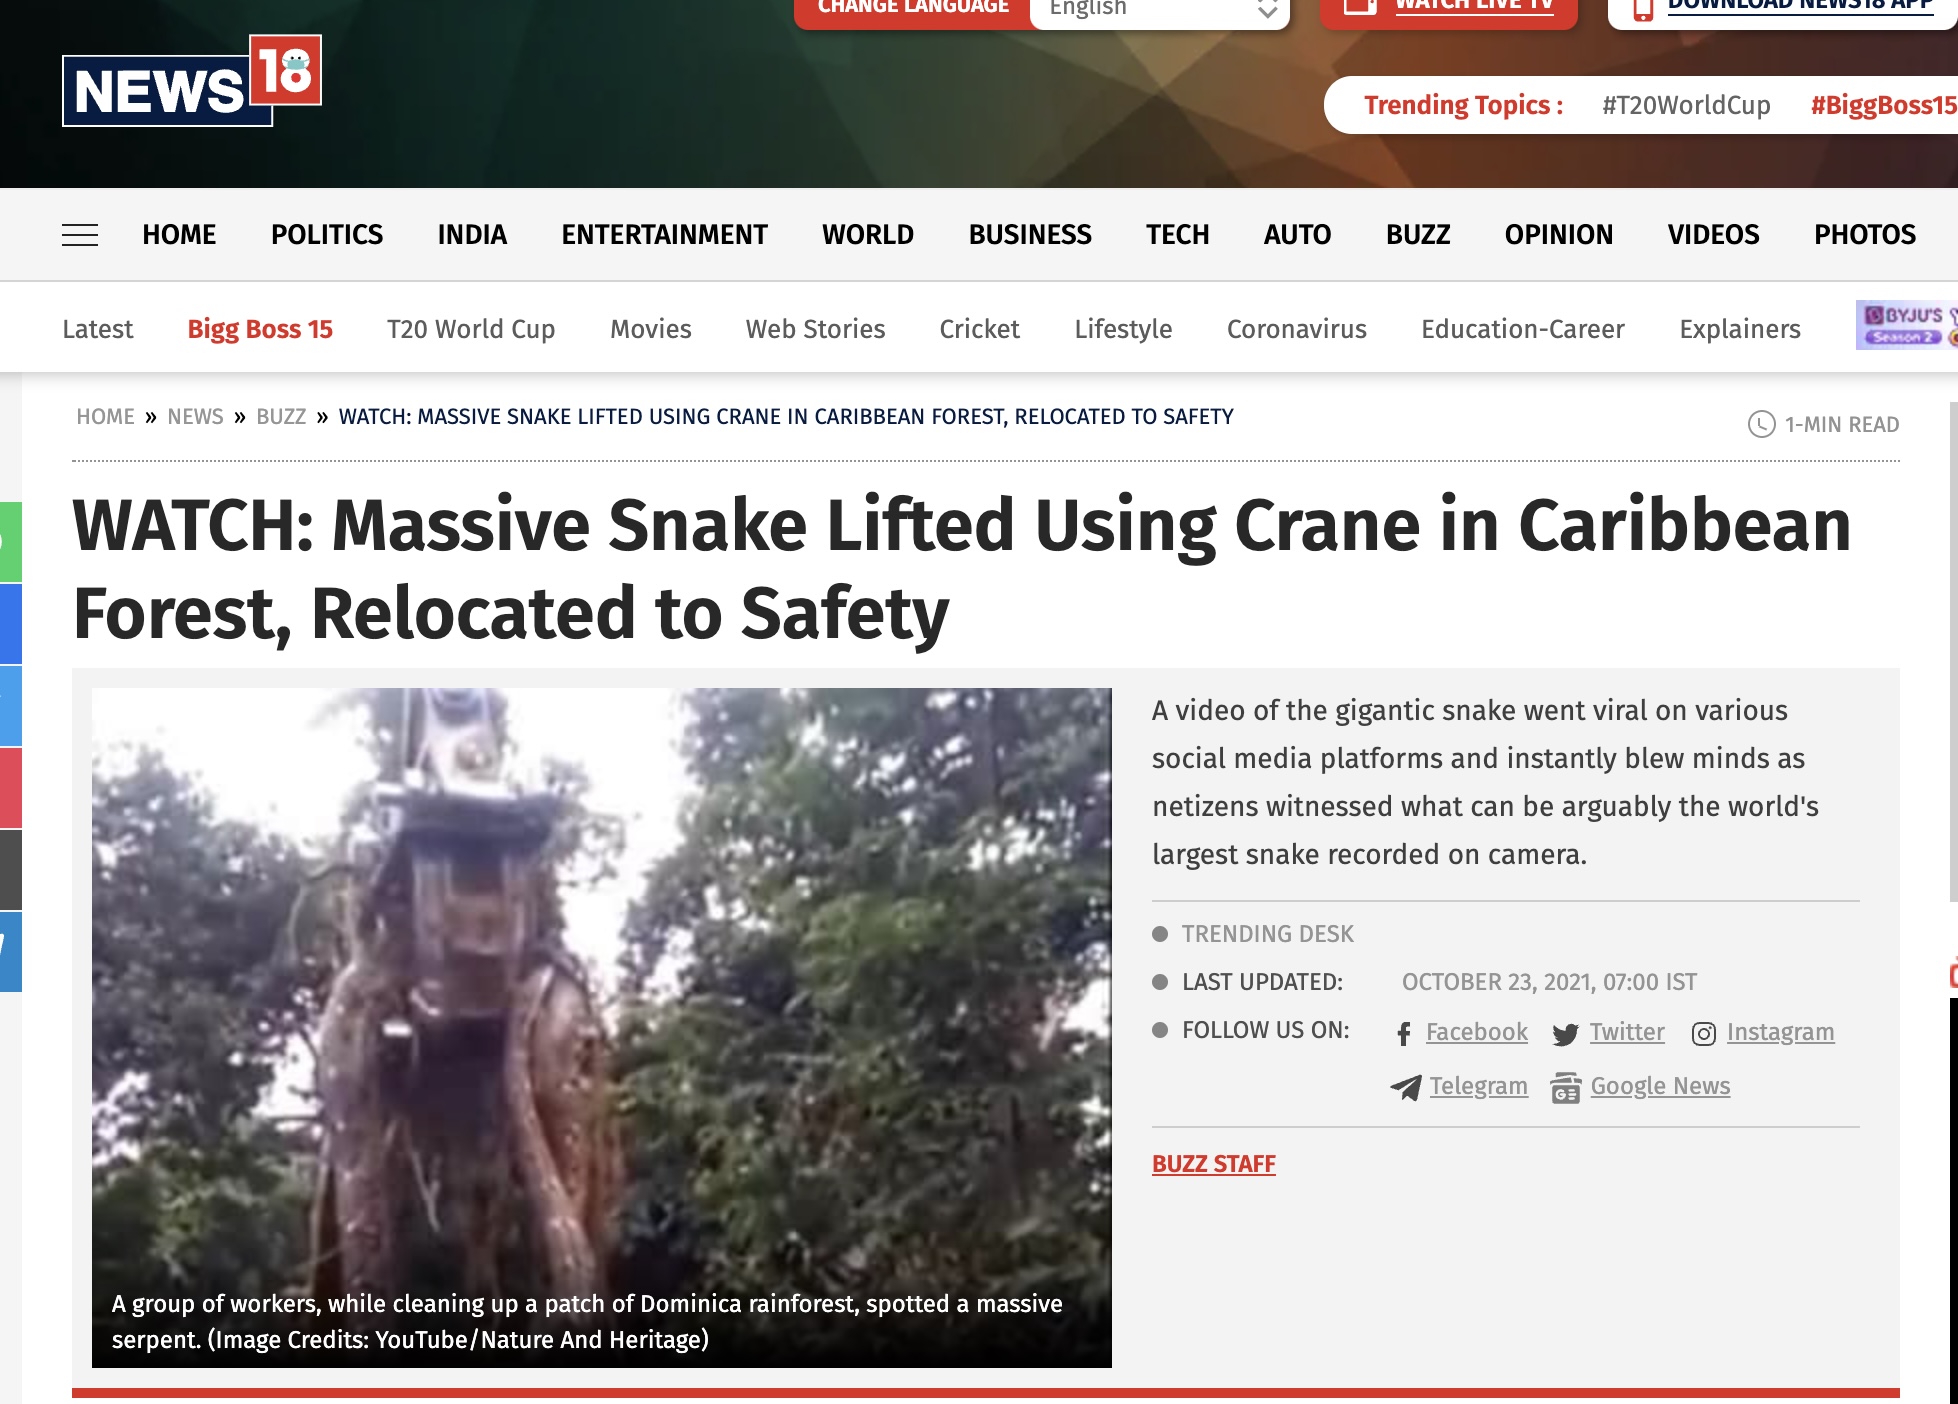Click the #T20WorldCup trending topic
Viewport: 1958px width, 1404px height.
click(1686, 105)
